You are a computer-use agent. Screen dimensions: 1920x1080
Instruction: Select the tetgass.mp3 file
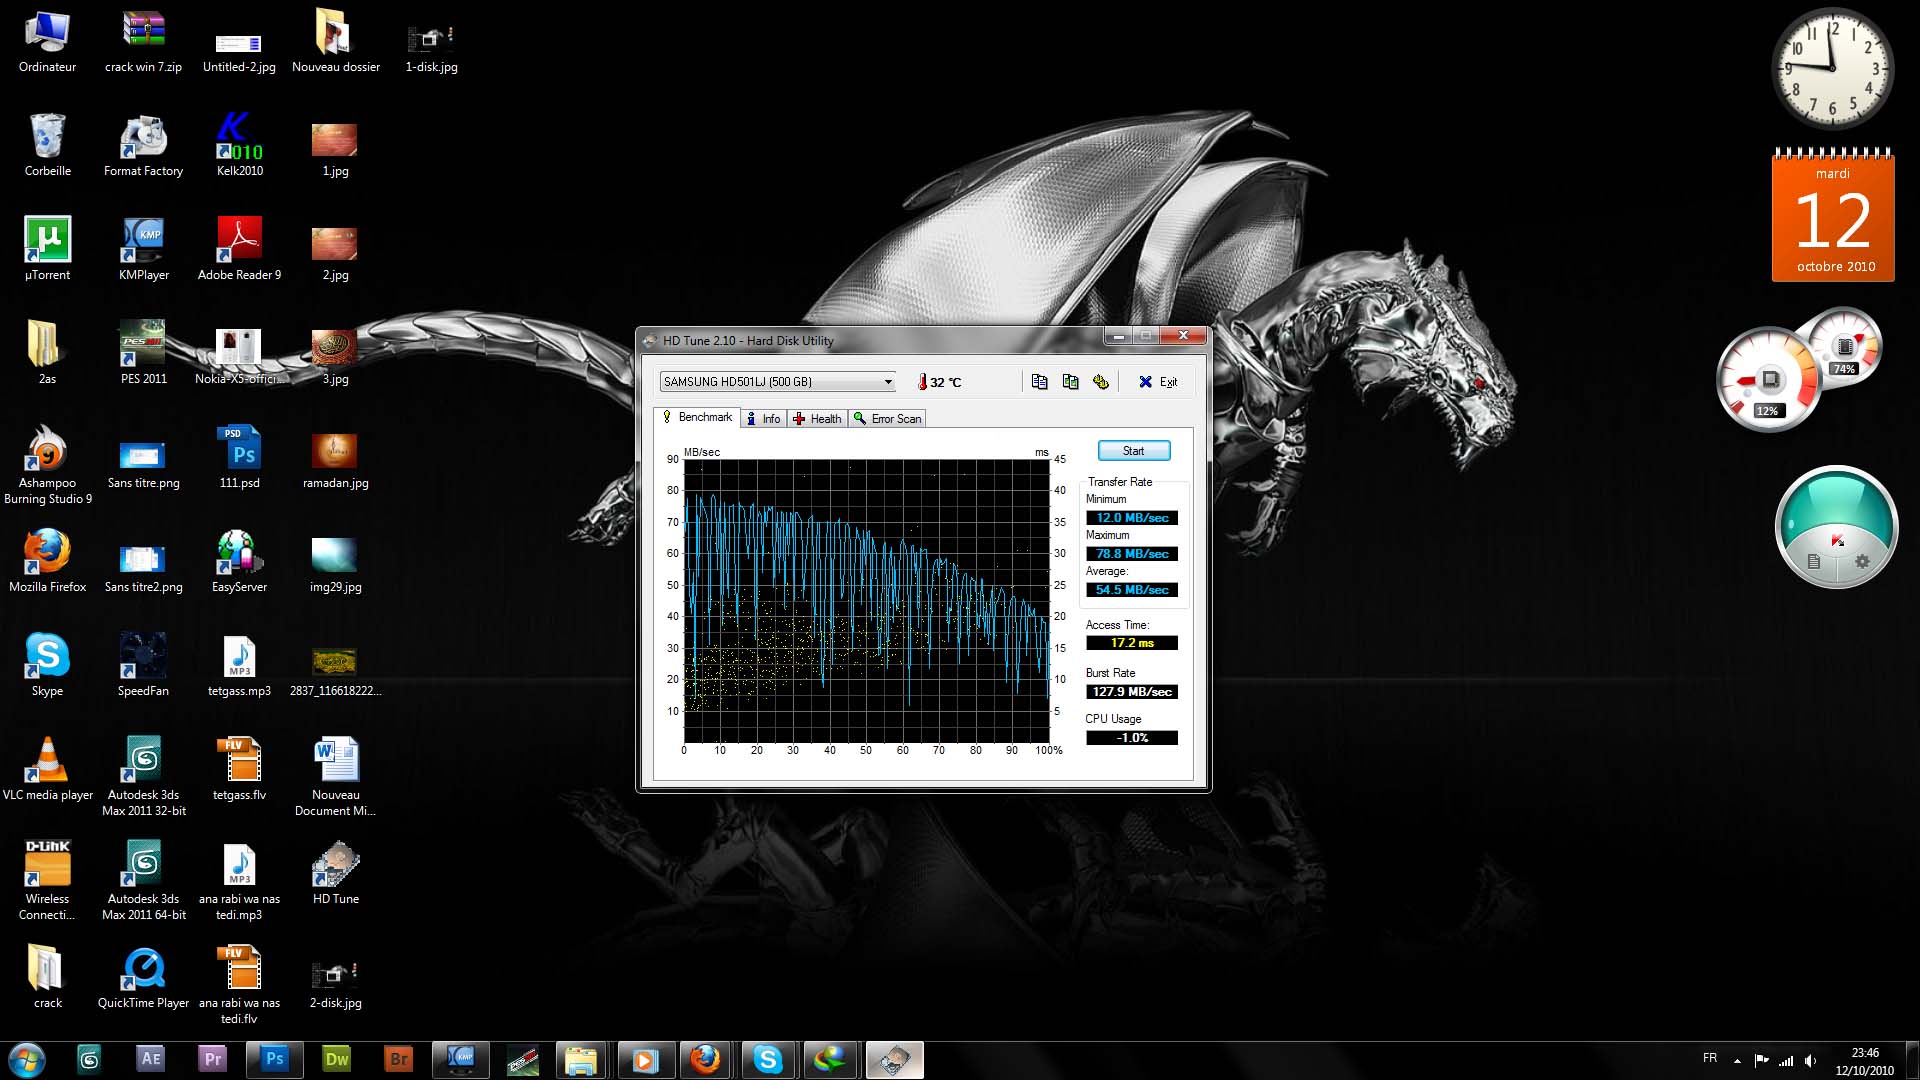239,665
